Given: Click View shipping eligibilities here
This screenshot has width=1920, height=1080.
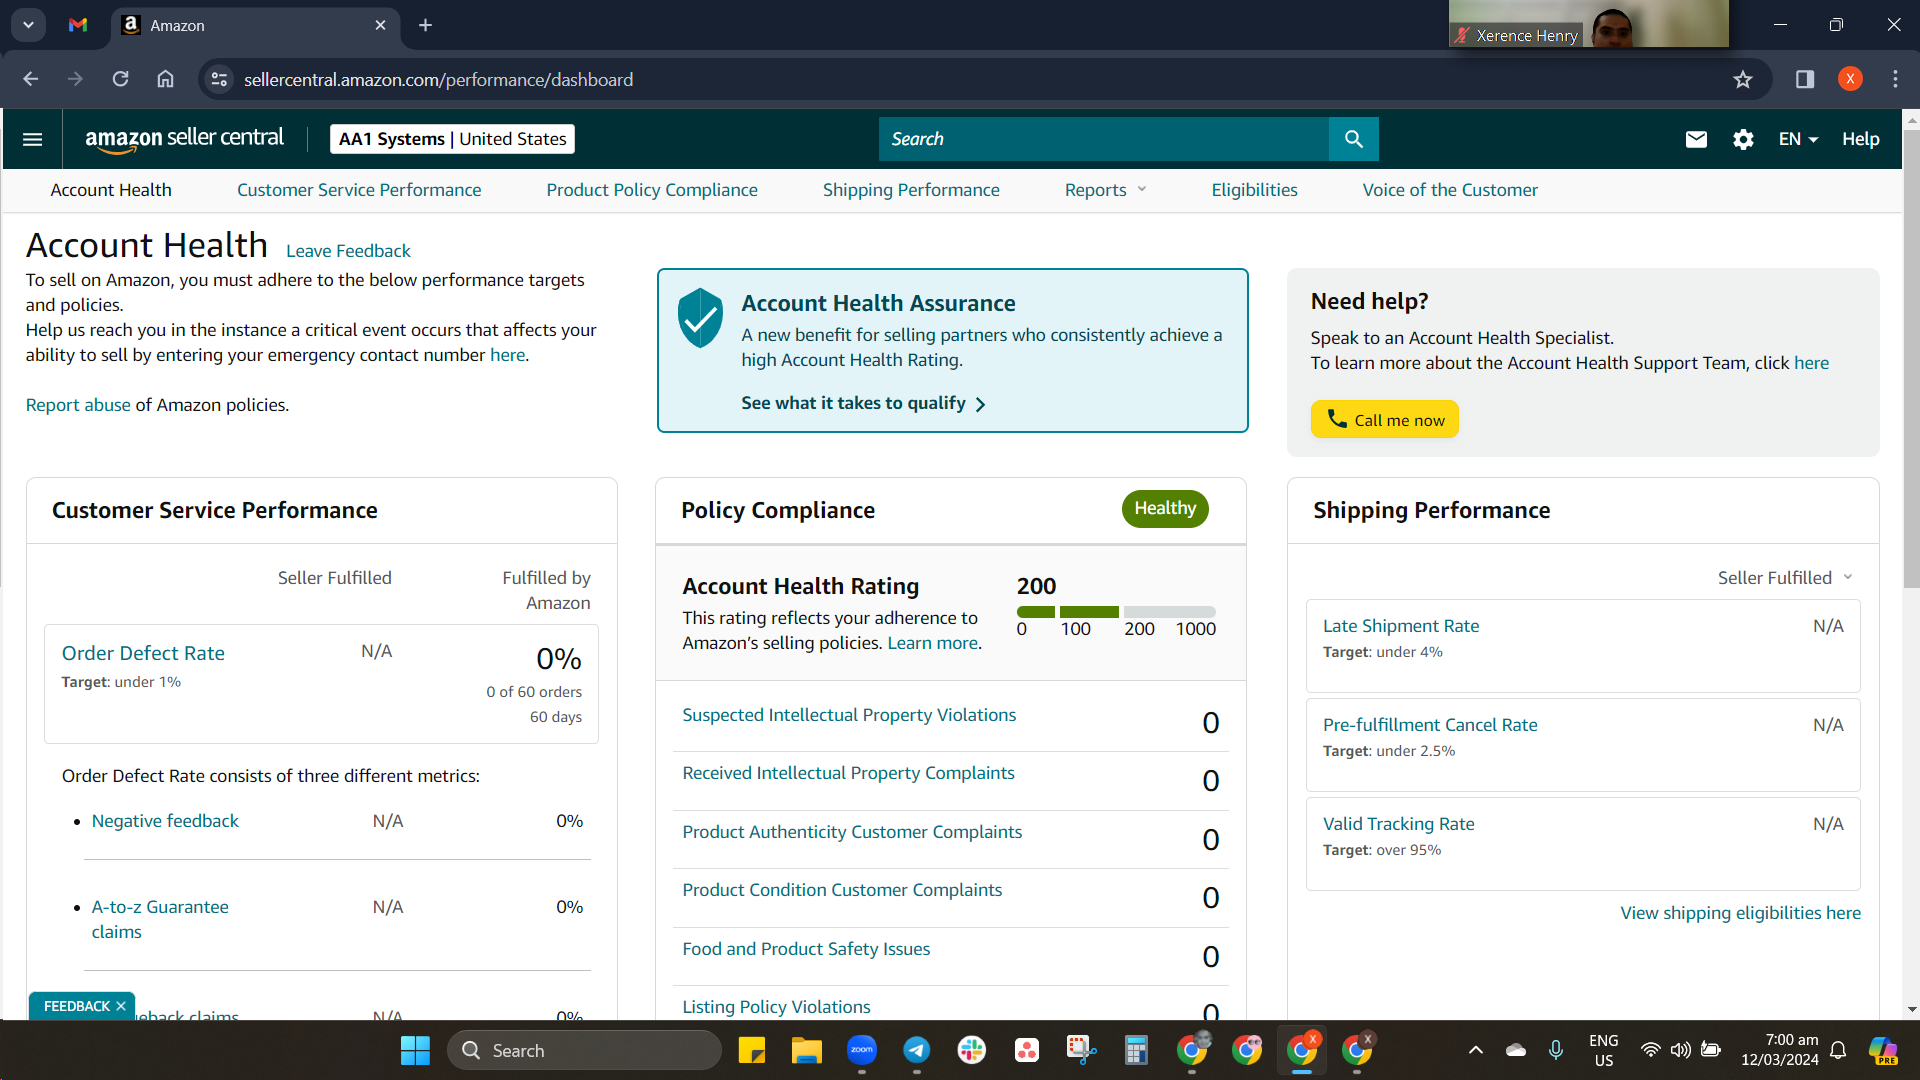Looking at the screenshot, I should 1740,913.
